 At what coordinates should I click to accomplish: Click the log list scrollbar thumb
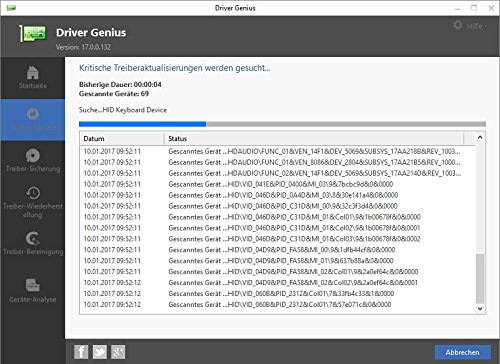point(480,279)
